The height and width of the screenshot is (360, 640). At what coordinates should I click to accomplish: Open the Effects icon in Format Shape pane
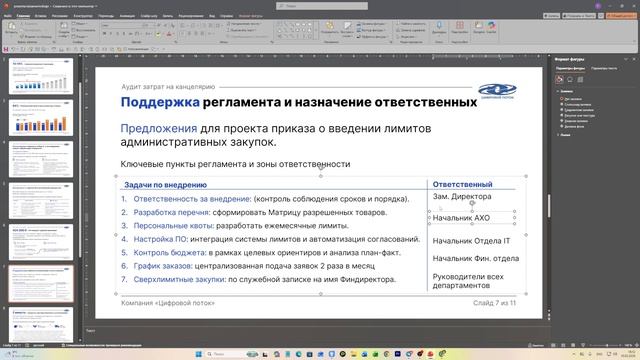570,80
